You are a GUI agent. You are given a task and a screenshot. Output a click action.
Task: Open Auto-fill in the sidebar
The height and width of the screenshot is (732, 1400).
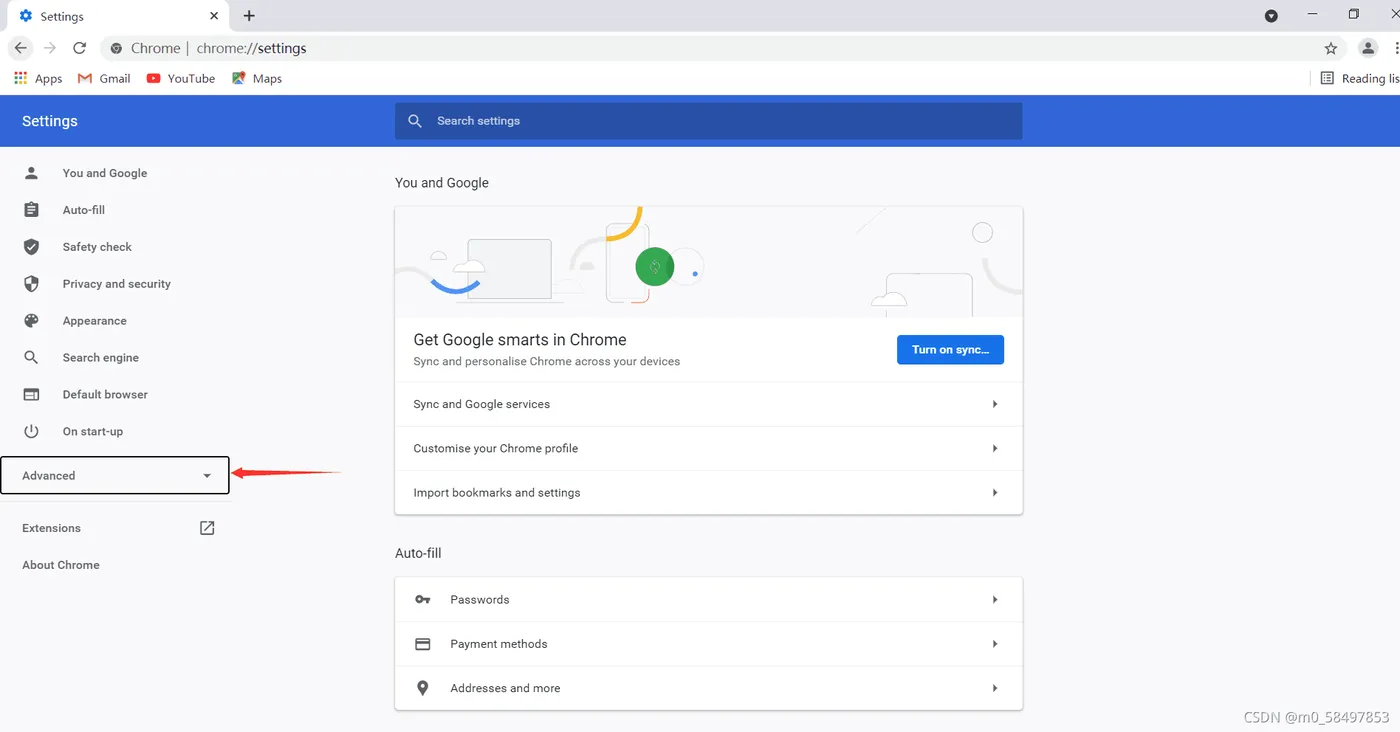[x=84, y=210]
